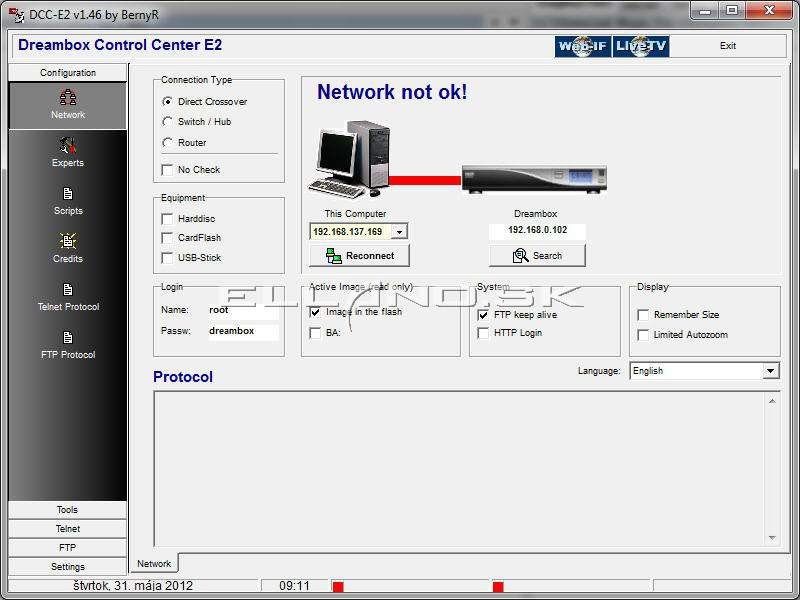Image resolution: width=800 pixels, height=600 pixels.
Task: Tick the USB-Stick equipment checkbox
Action: [167, 258]
